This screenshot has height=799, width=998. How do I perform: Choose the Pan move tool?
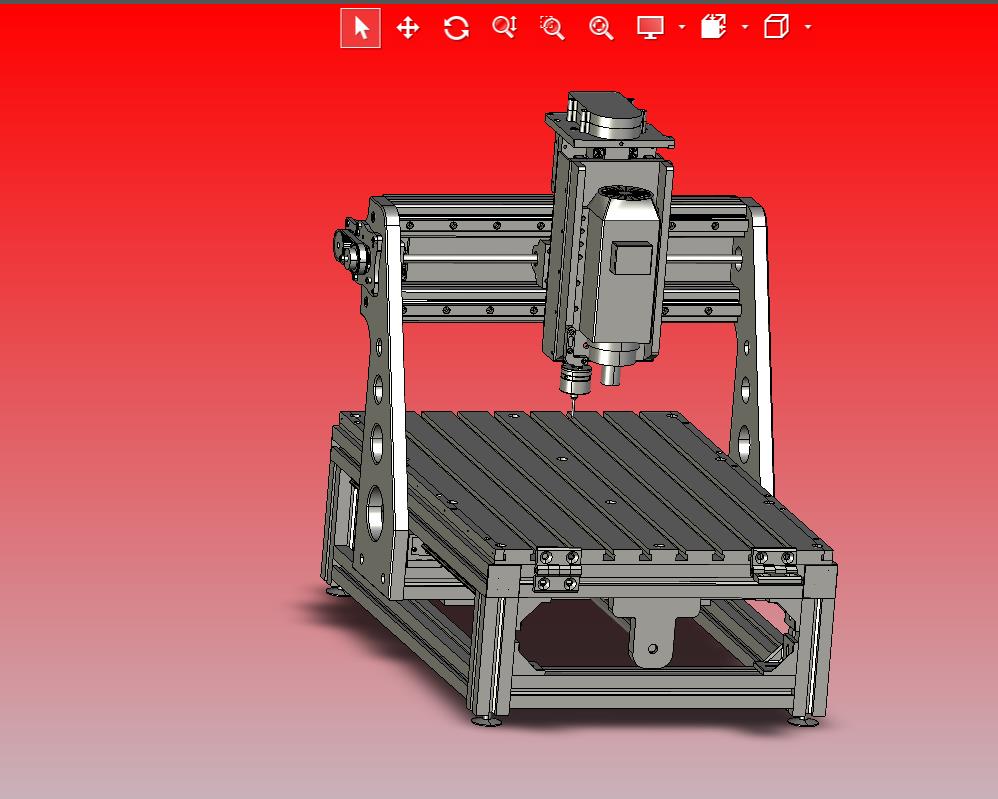pyautogui.click(x=407, y=28)
